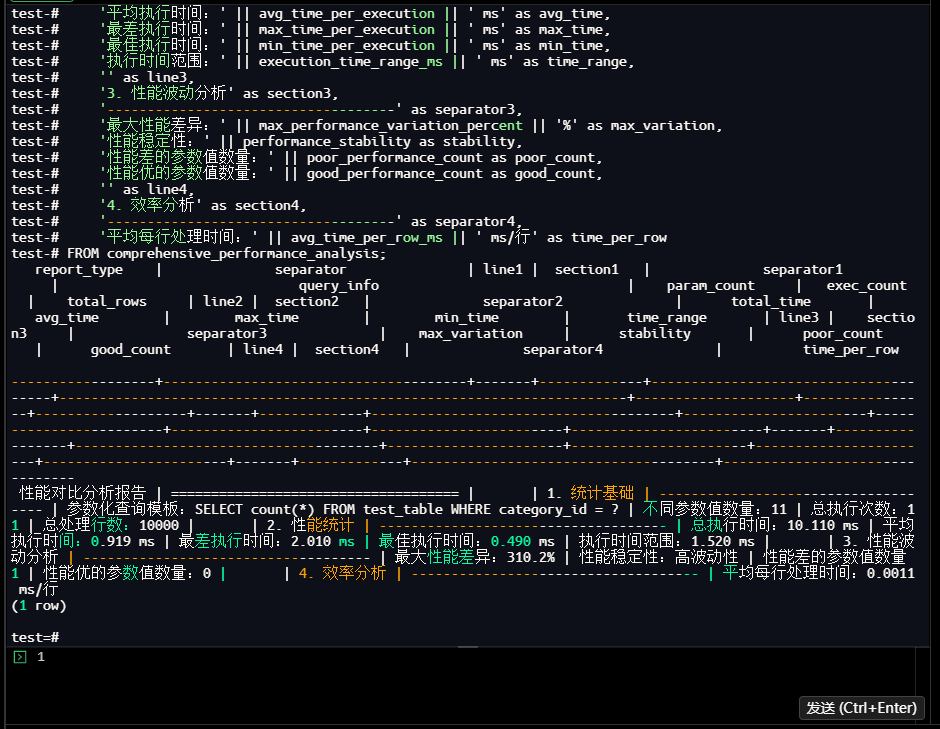Select the '性能对比分析报告' report title

point(83,493)
